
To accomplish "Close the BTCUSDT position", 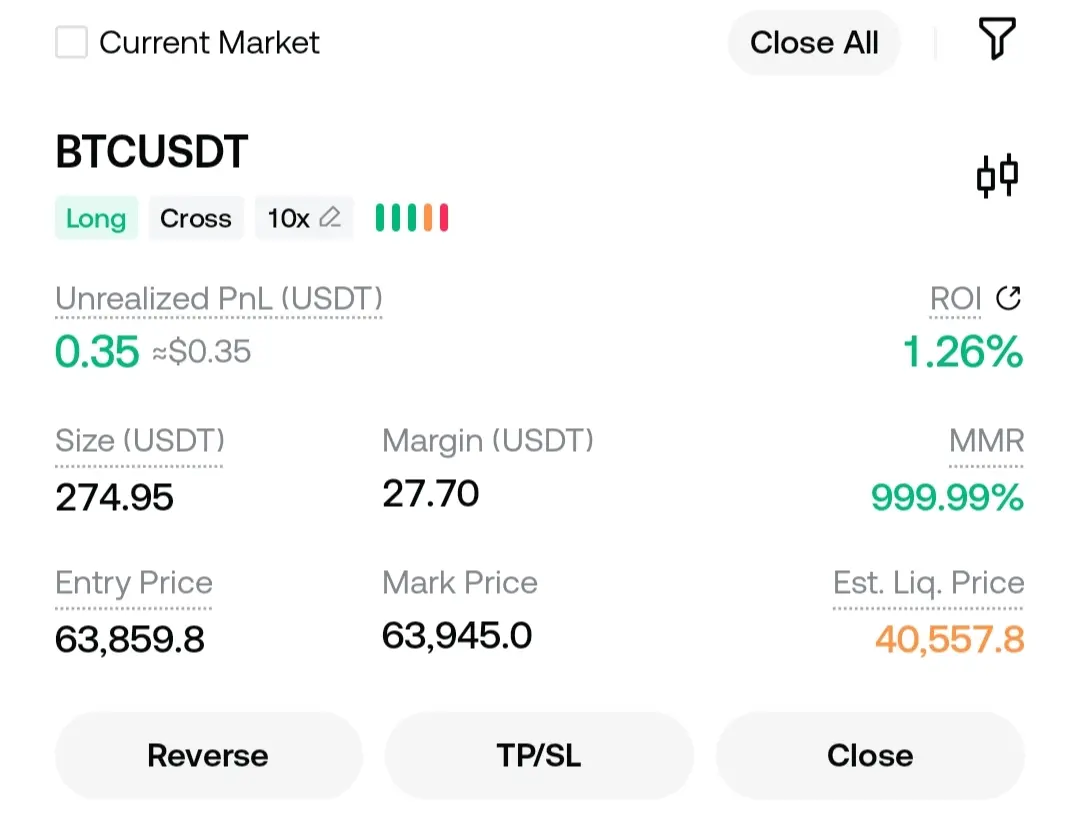I will [870, 756].
